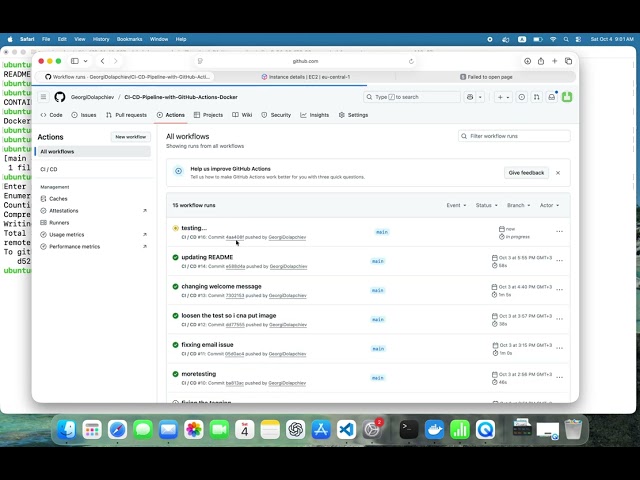640x480 pixels.
Task: Open options menu for testing... run
Action: coord(560,231)
